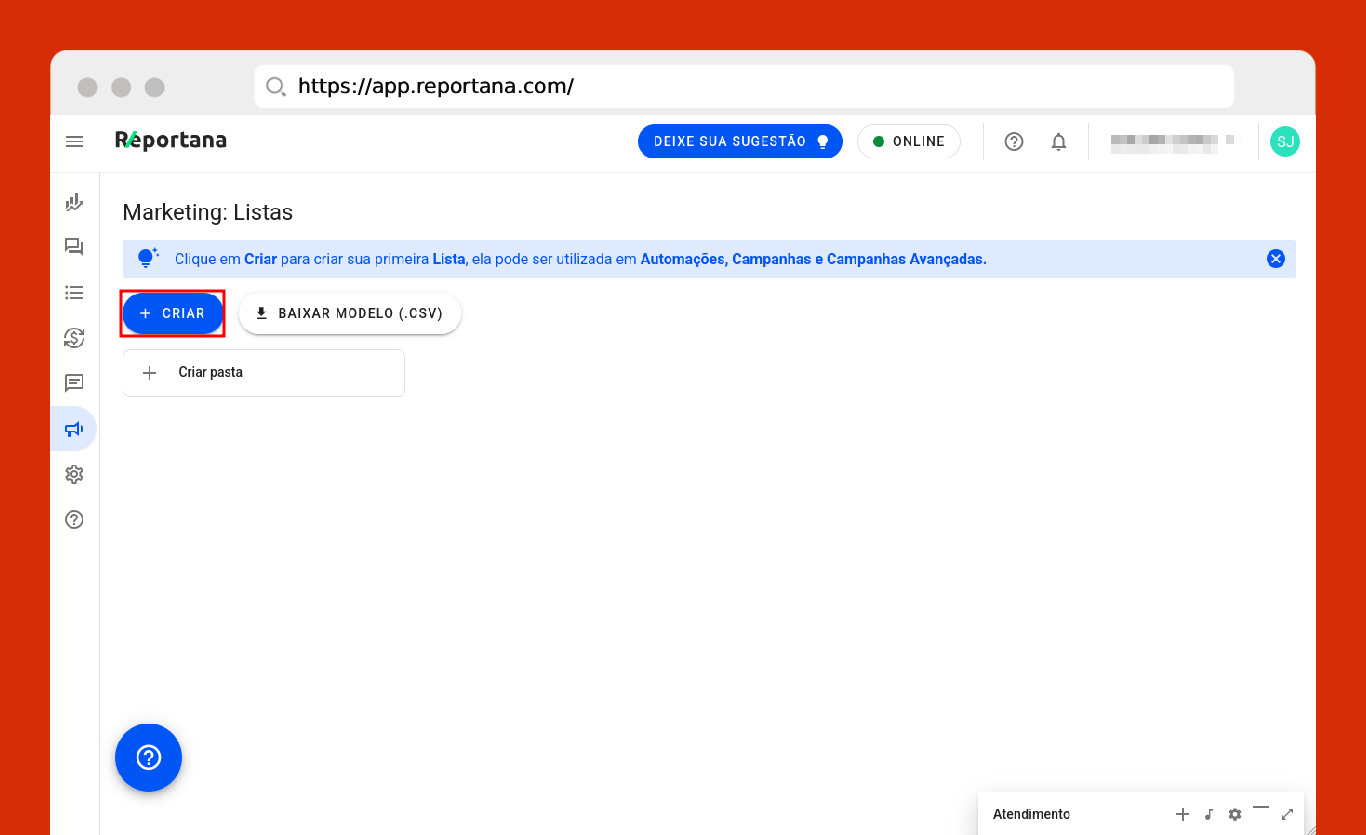Screen dimensions: 1366x835
Task: Open the SJ user avatar menu
Action: coord(1285,142)
